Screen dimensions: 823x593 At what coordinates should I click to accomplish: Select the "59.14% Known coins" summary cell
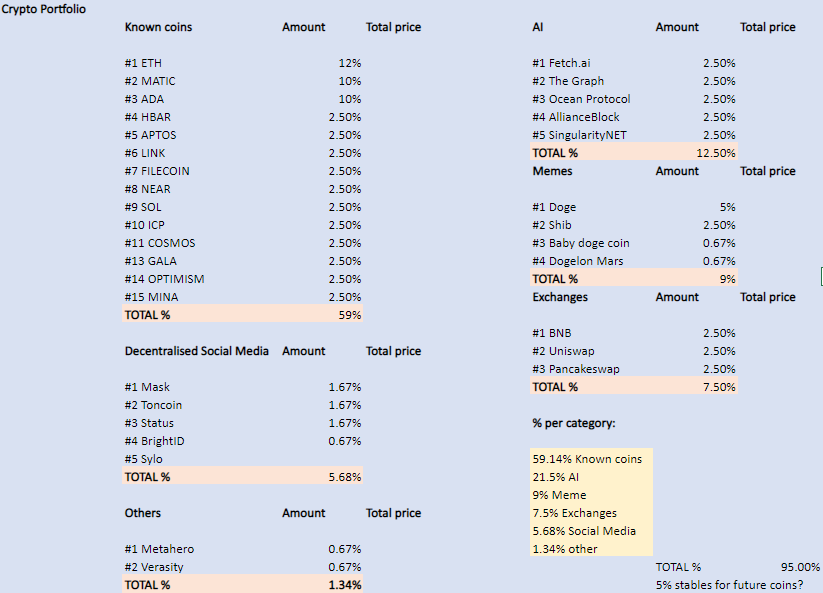[587, 459]
